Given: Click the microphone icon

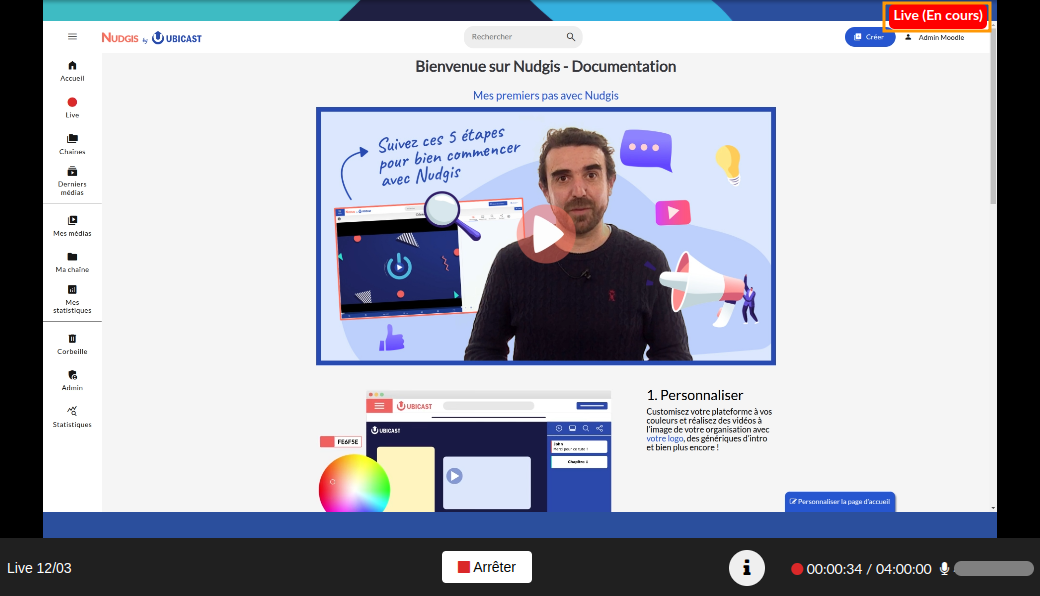Looking at the screenshot, I should 944,569.
